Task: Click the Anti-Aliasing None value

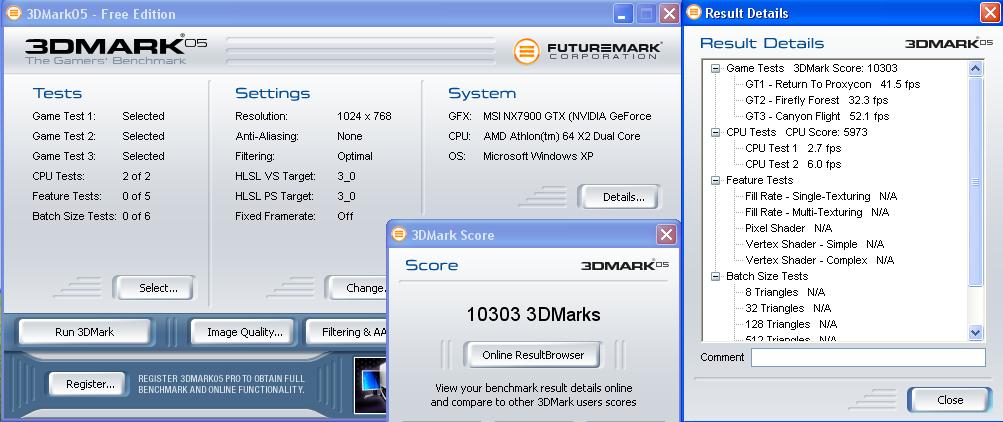Action: (x=349, y=136)
